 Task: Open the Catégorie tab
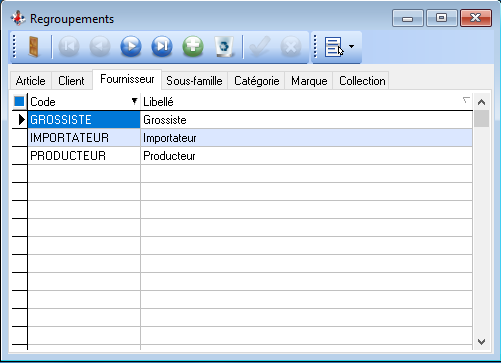[x=257, y=81]
